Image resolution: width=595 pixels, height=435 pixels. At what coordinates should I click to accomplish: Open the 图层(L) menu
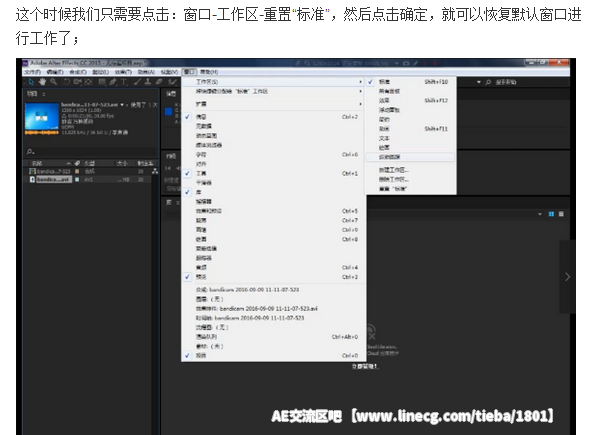[101, 72]
